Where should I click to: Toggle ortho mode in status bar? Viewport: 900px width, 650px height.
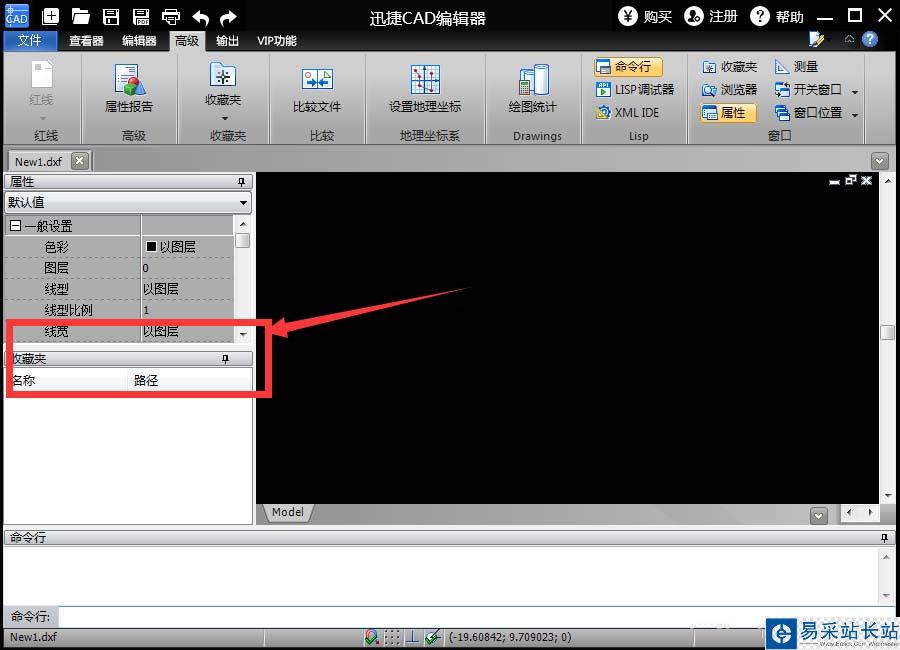pyautogui.click(x=412, y=637)
